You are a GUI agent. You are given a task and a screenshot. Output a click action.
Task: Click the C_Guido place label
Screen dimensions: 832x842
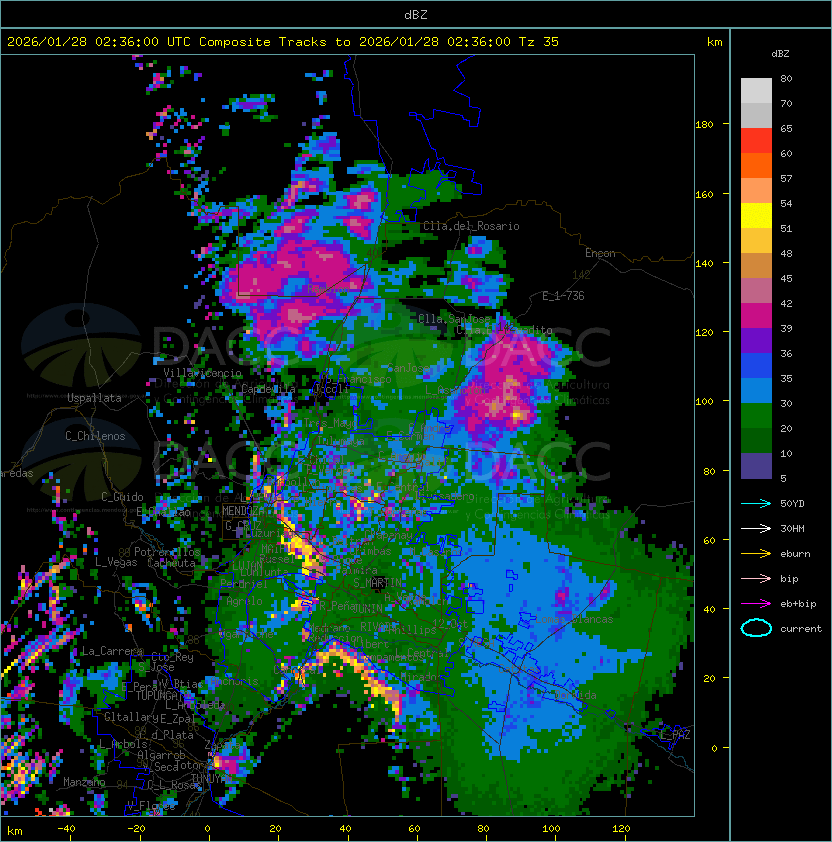[122, 497]
